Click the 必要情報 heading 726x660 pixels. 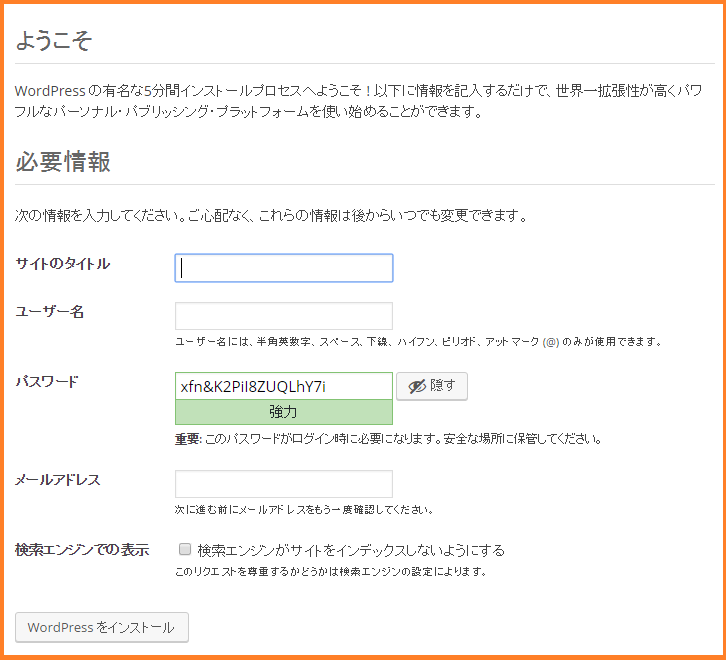(63, 162)
